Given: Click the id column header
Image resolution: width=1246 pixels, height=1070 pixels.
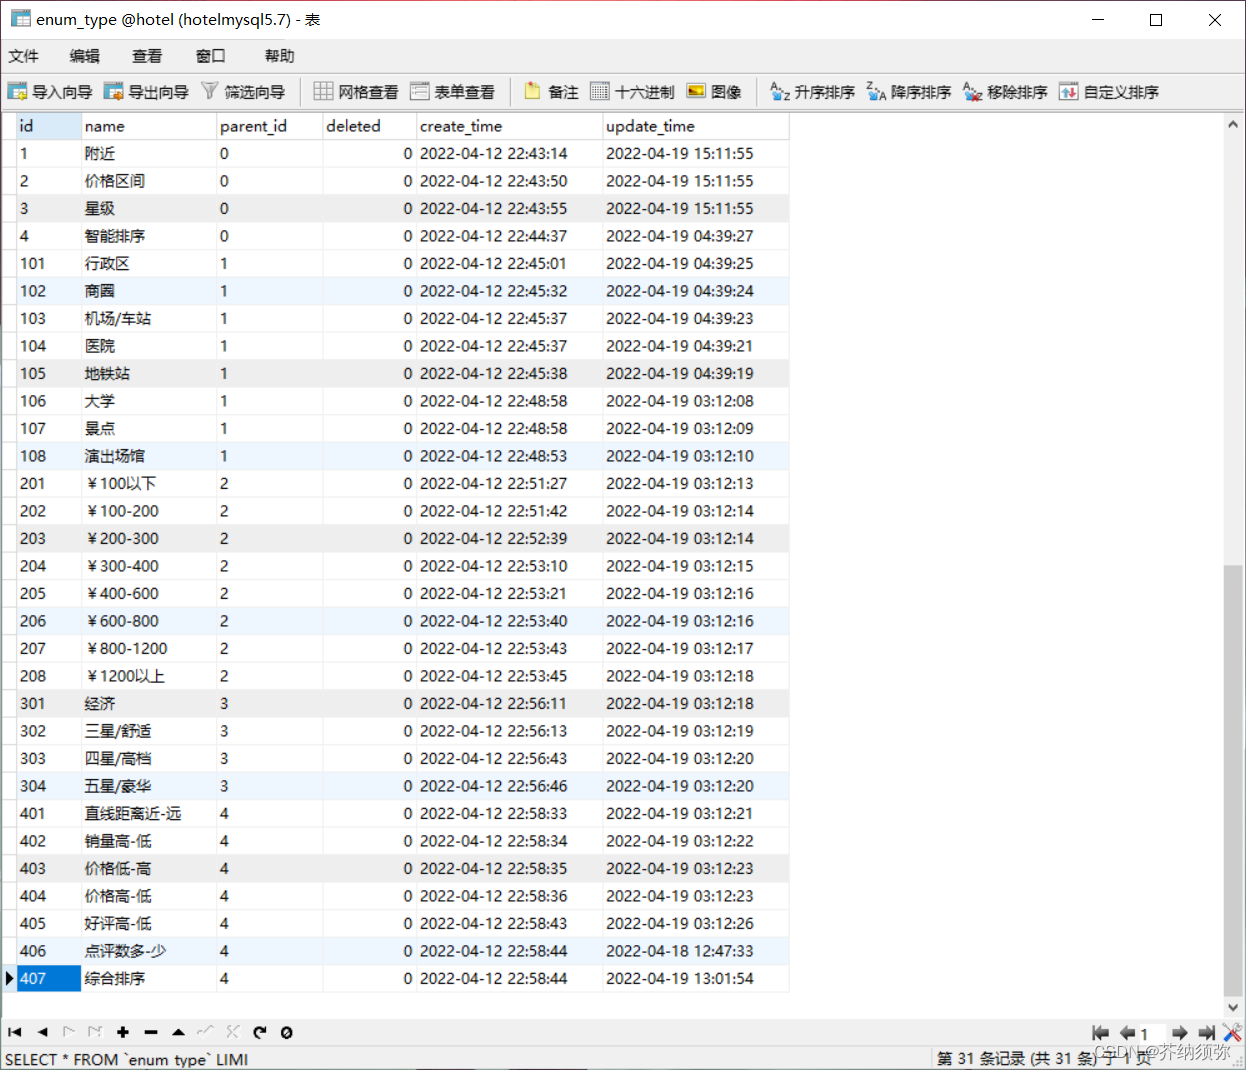Looking at the screenshot, I should (49, 126).
